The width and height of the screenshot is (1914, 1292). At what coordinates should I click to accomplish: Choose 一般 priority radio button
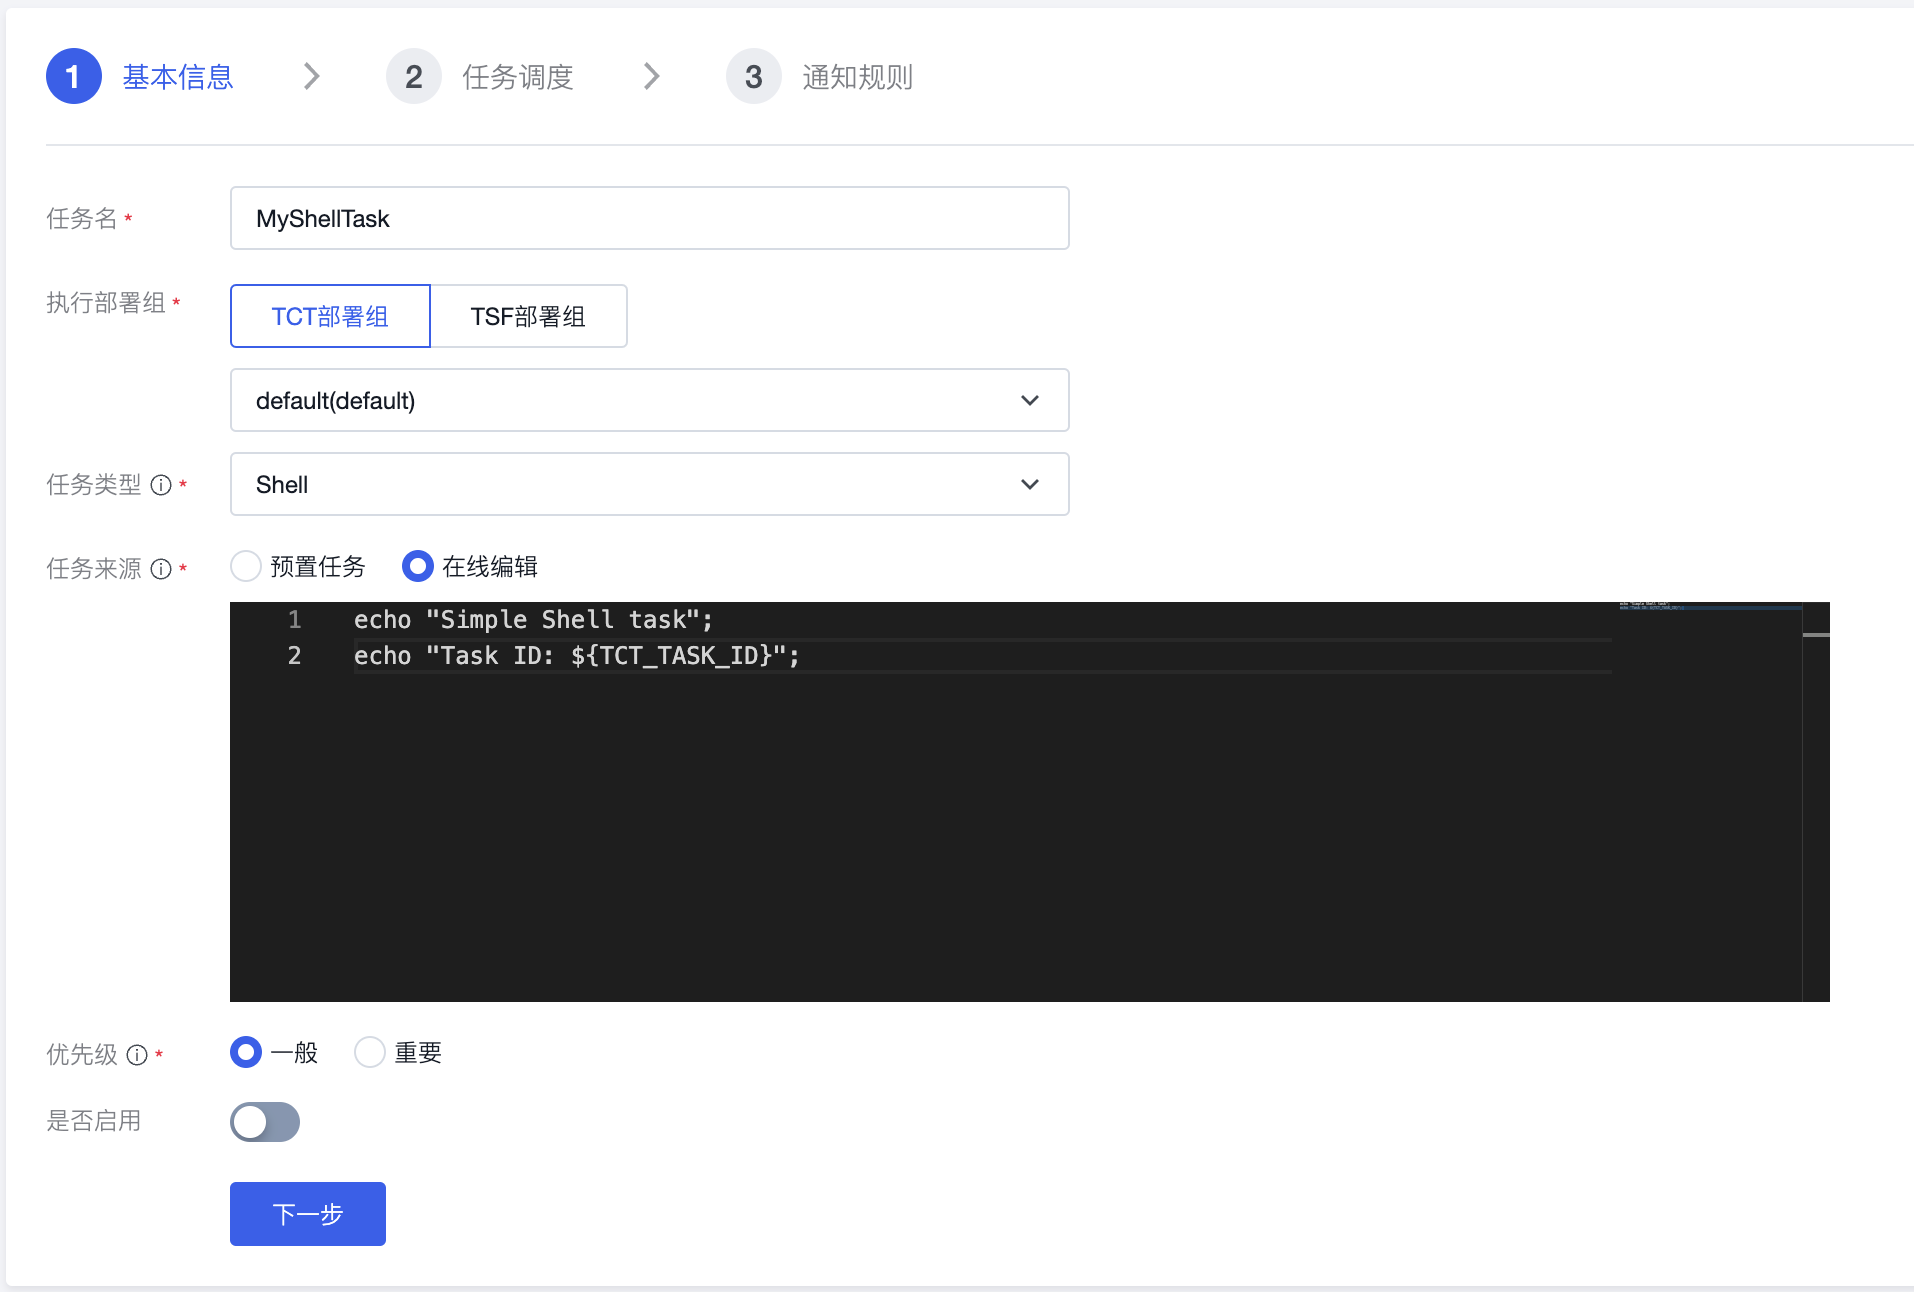tap(246, 1052)
